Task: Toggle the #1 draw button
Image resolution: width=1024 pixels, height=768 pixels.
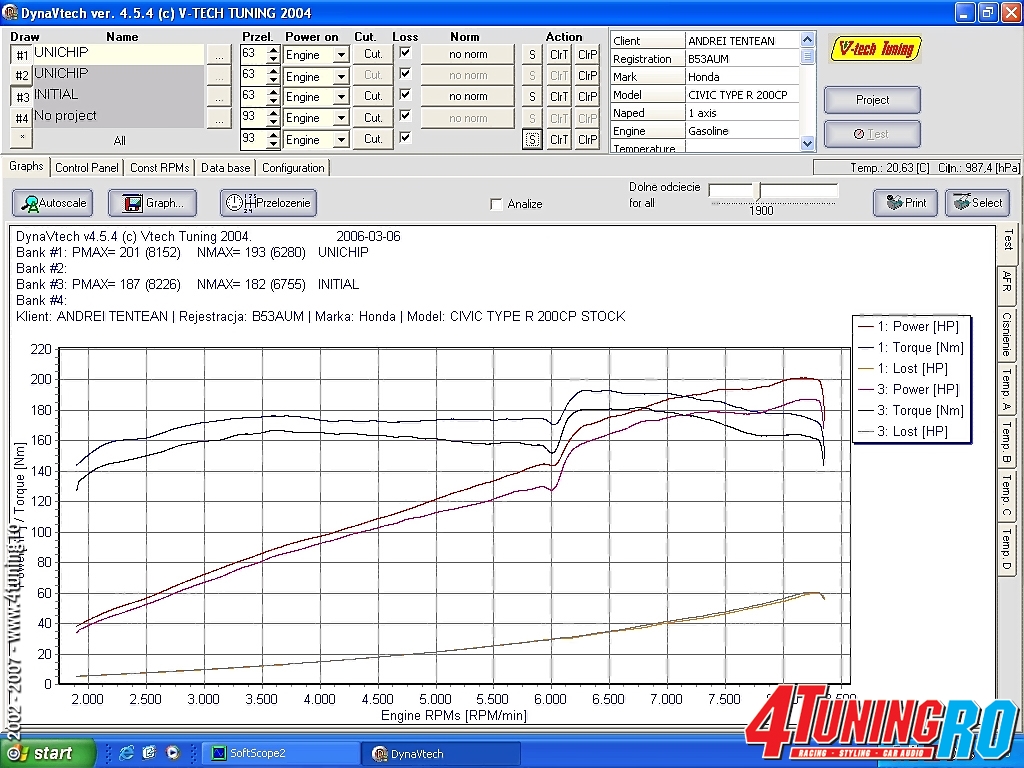Action: click(x=22, y=55)
